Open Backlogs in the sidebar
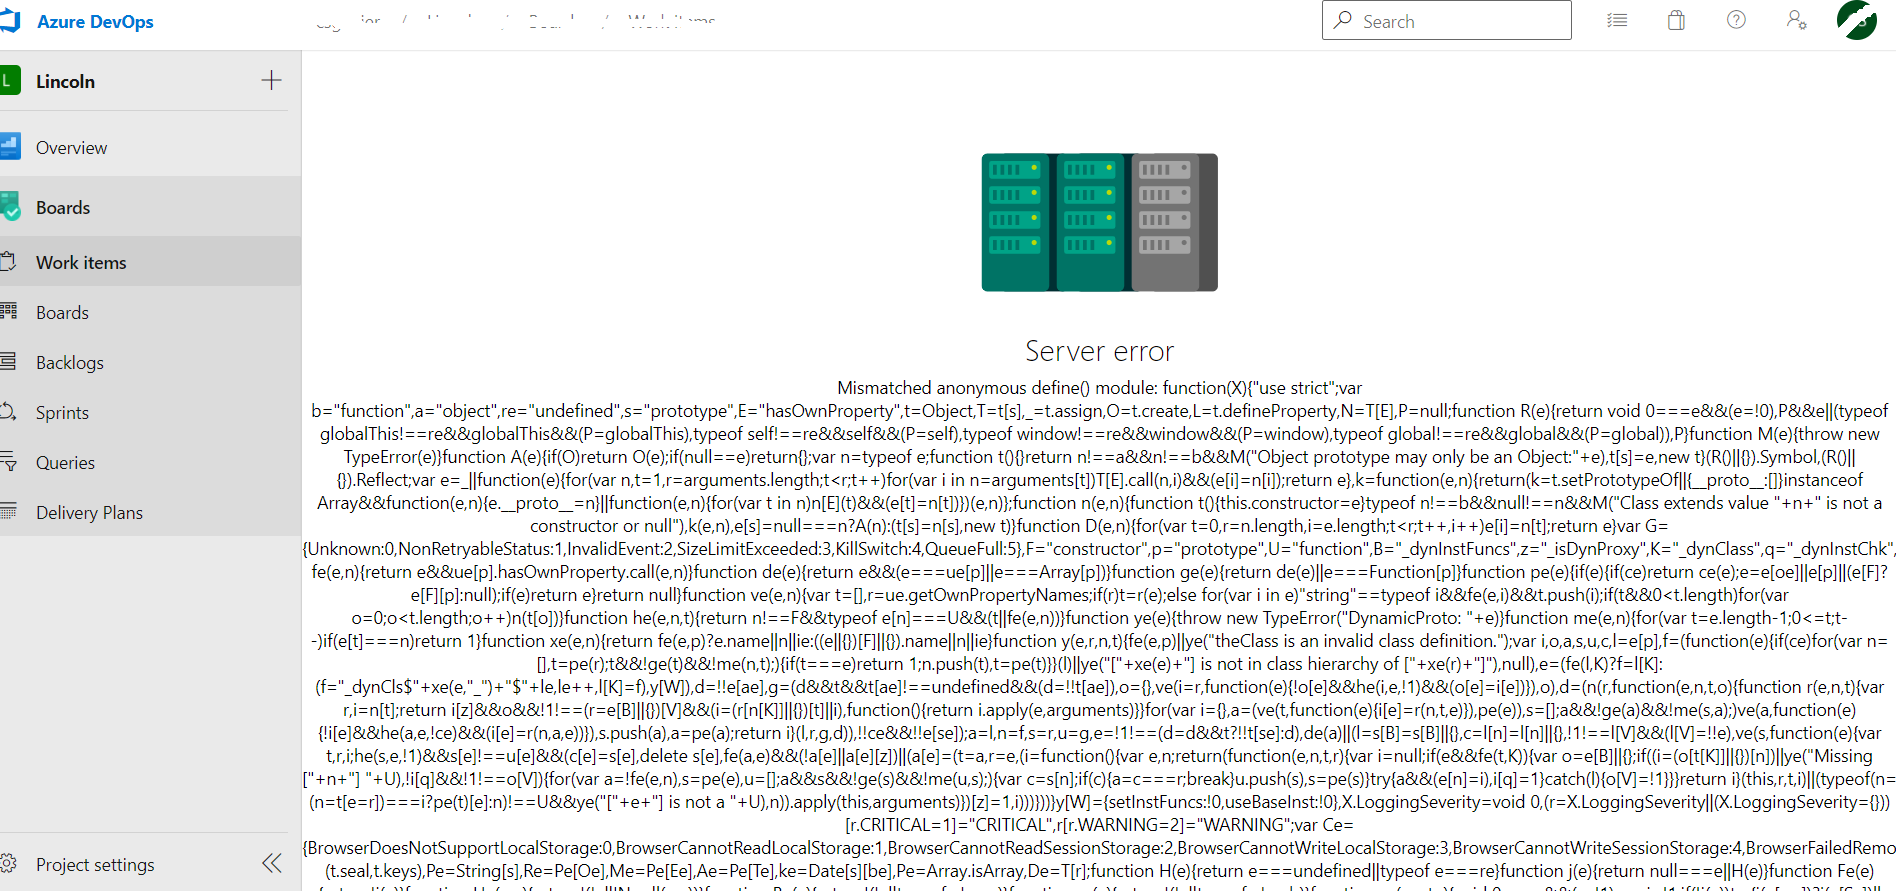Screen dimensions: 1896x891 coord(150,362)
